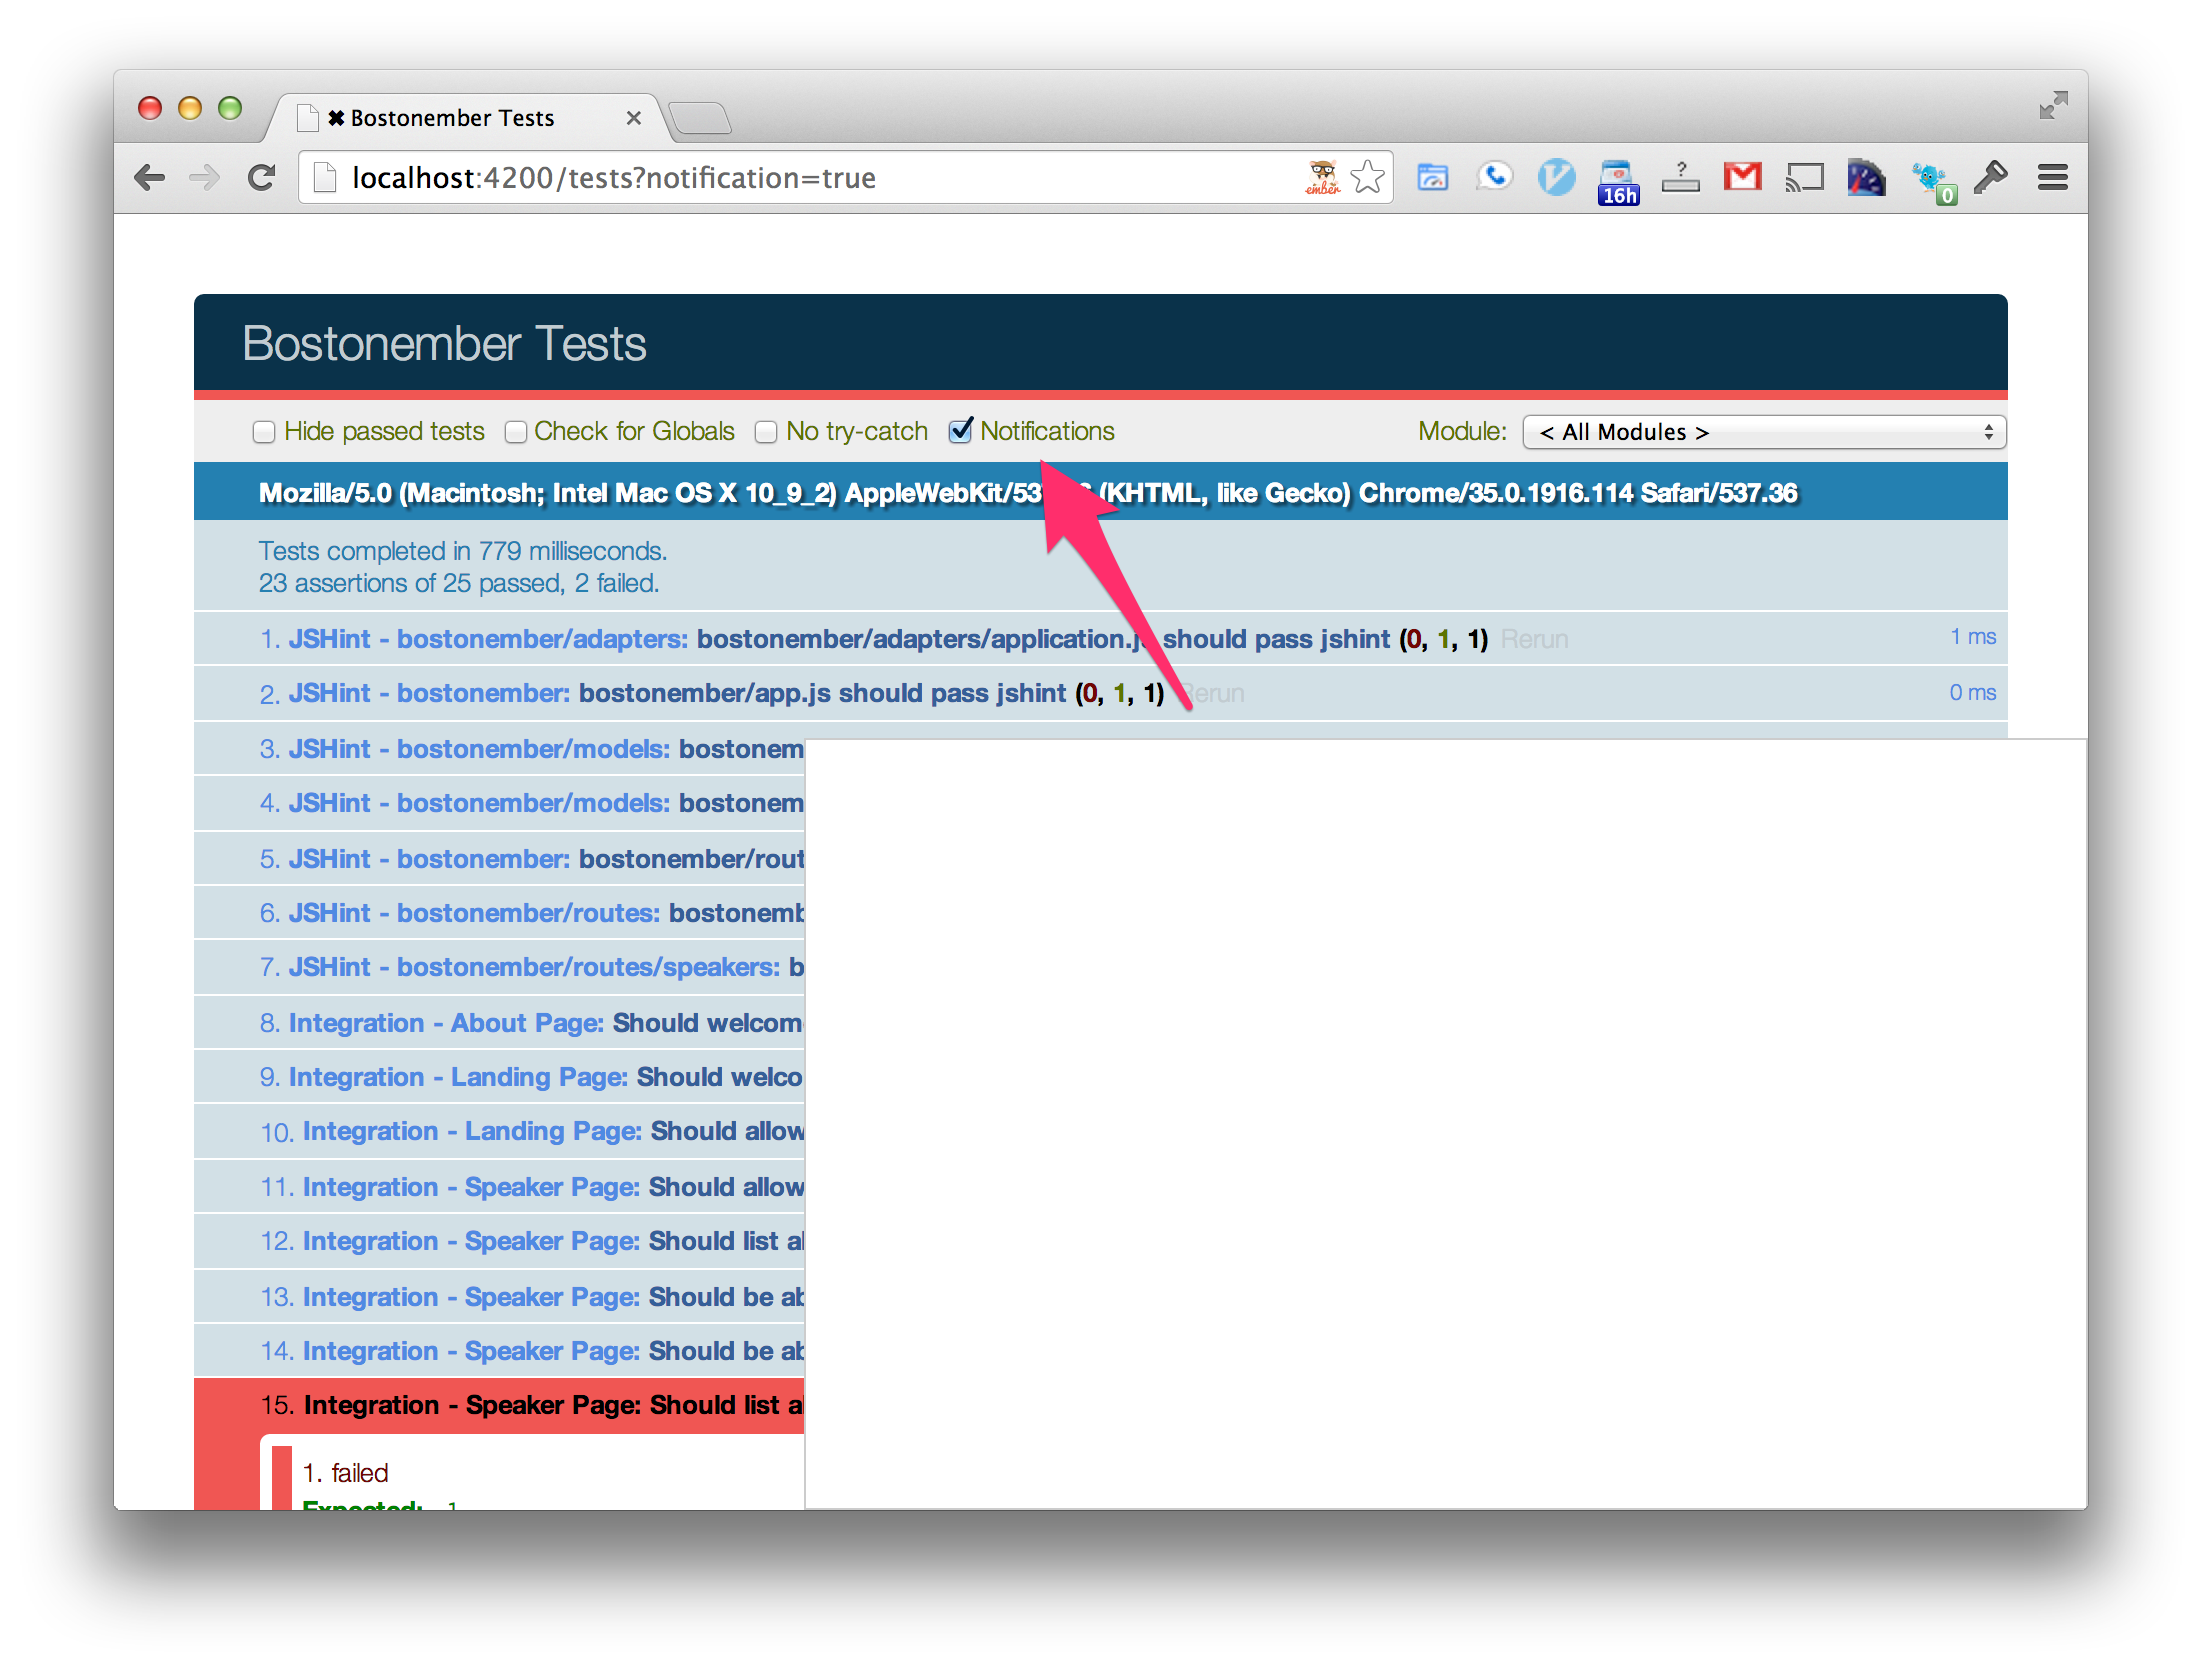The image size is (2202, 1668).
Task: Open the Chrome hamburger menu
Action: point(2052,178)
